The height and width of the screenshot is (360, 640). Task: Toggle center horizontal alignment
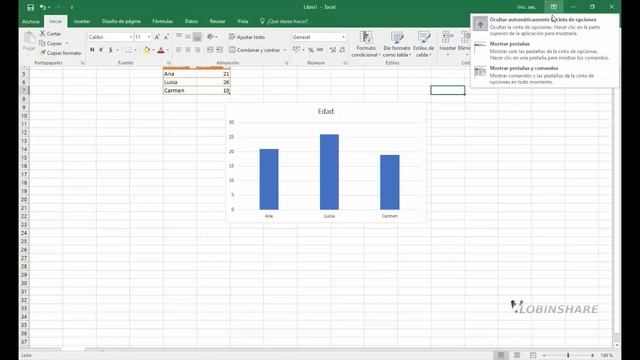pos(188,50)
